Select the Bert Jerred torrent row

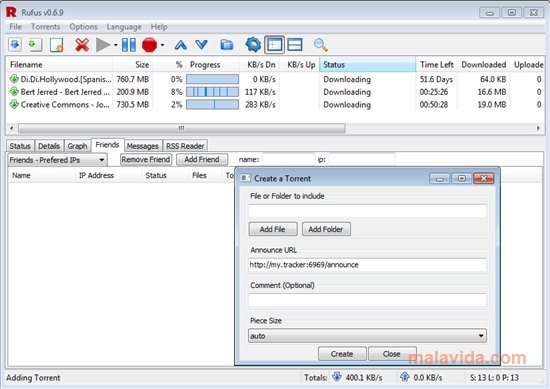coord(275,92)
